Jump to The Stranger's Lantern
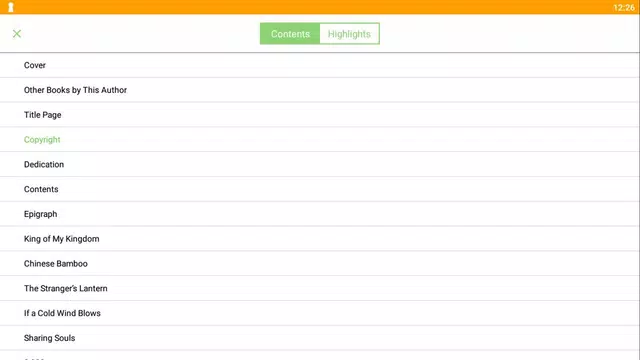The width and height of the screenshot is (640, 360). pyautogui.click(x=320, y=289)
